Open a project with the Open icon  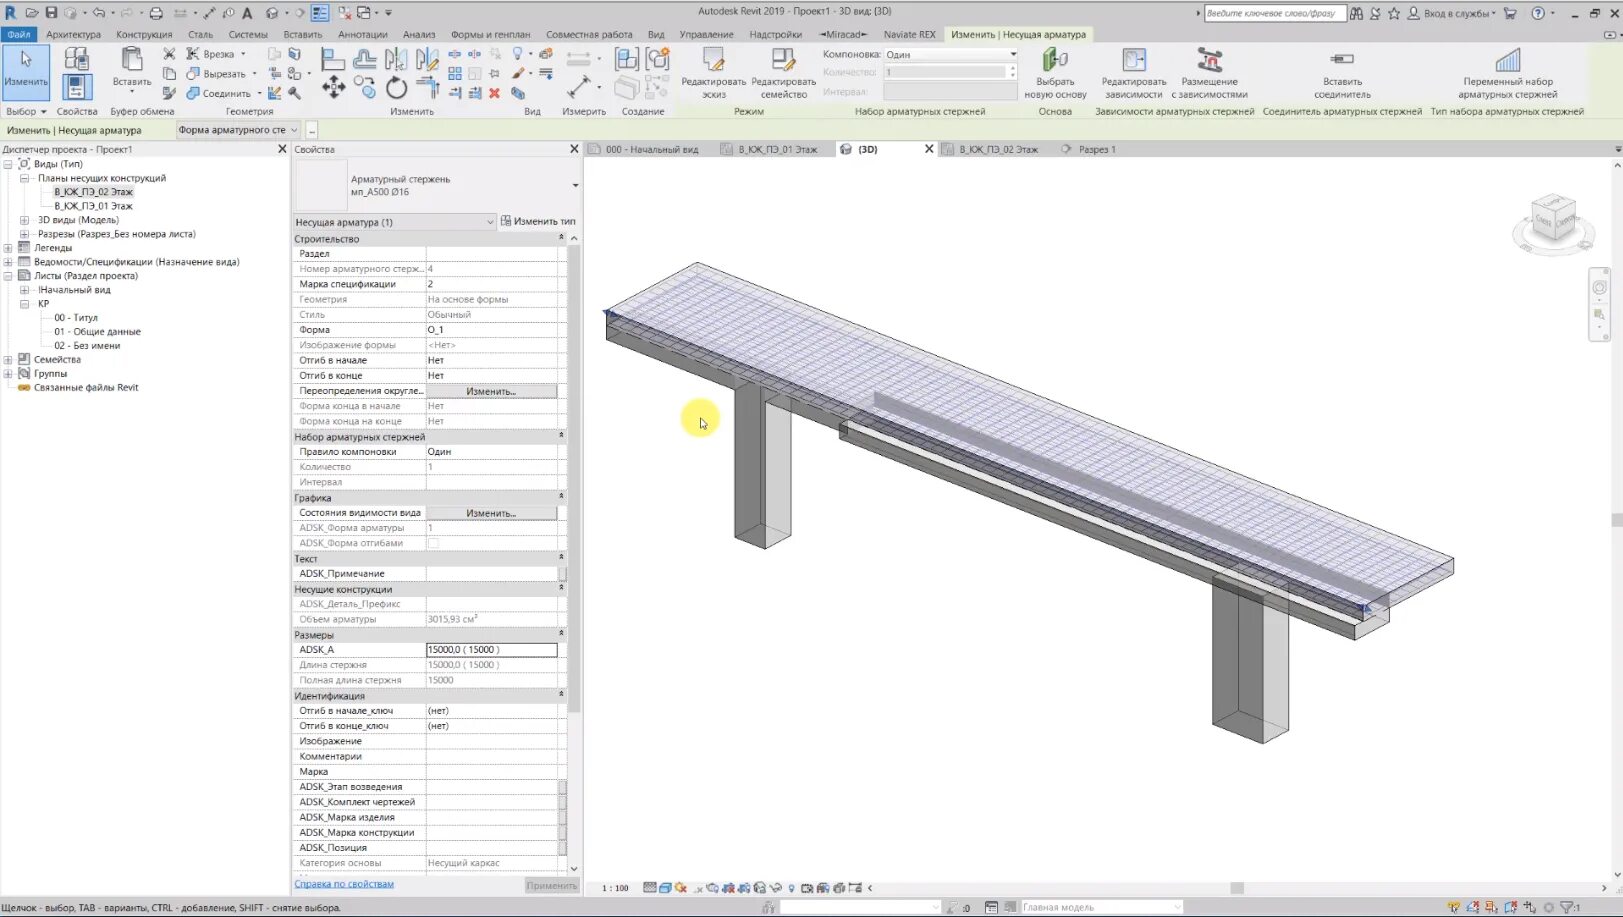[x=32, y=13]
